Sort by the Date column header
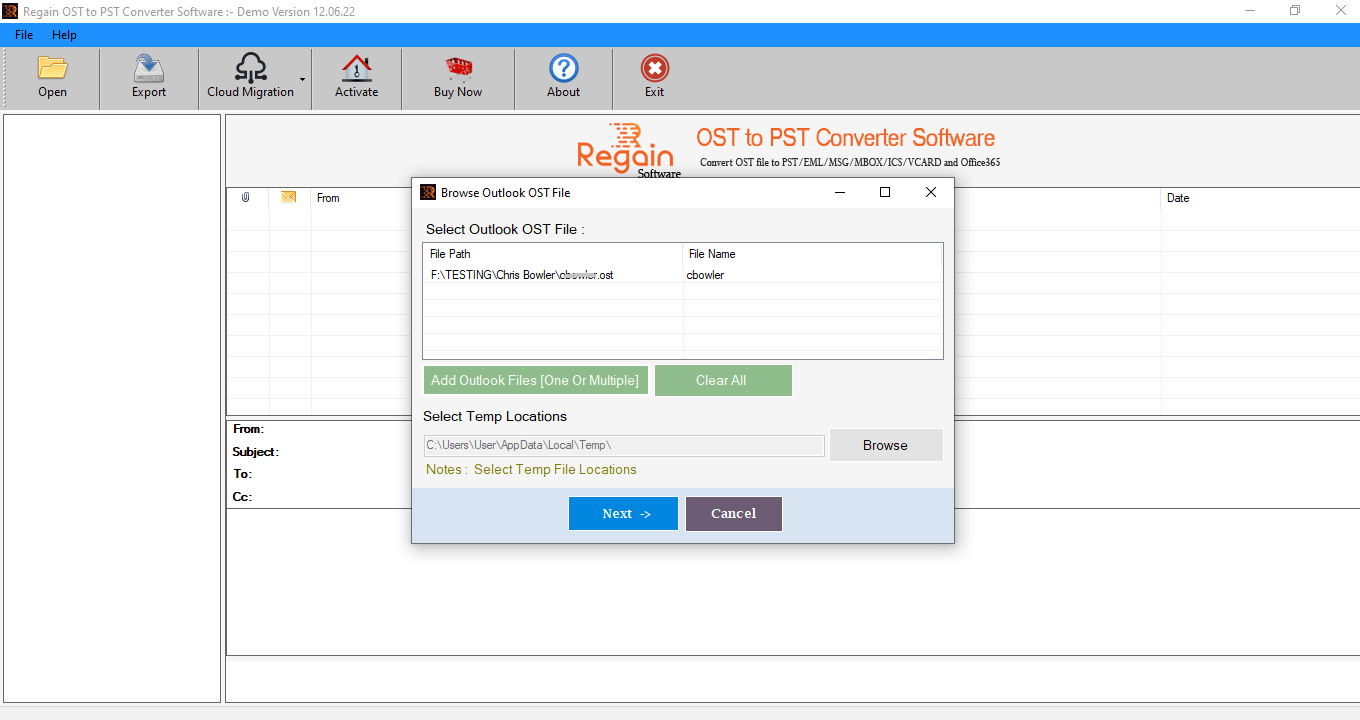 tap(1178, 198)
